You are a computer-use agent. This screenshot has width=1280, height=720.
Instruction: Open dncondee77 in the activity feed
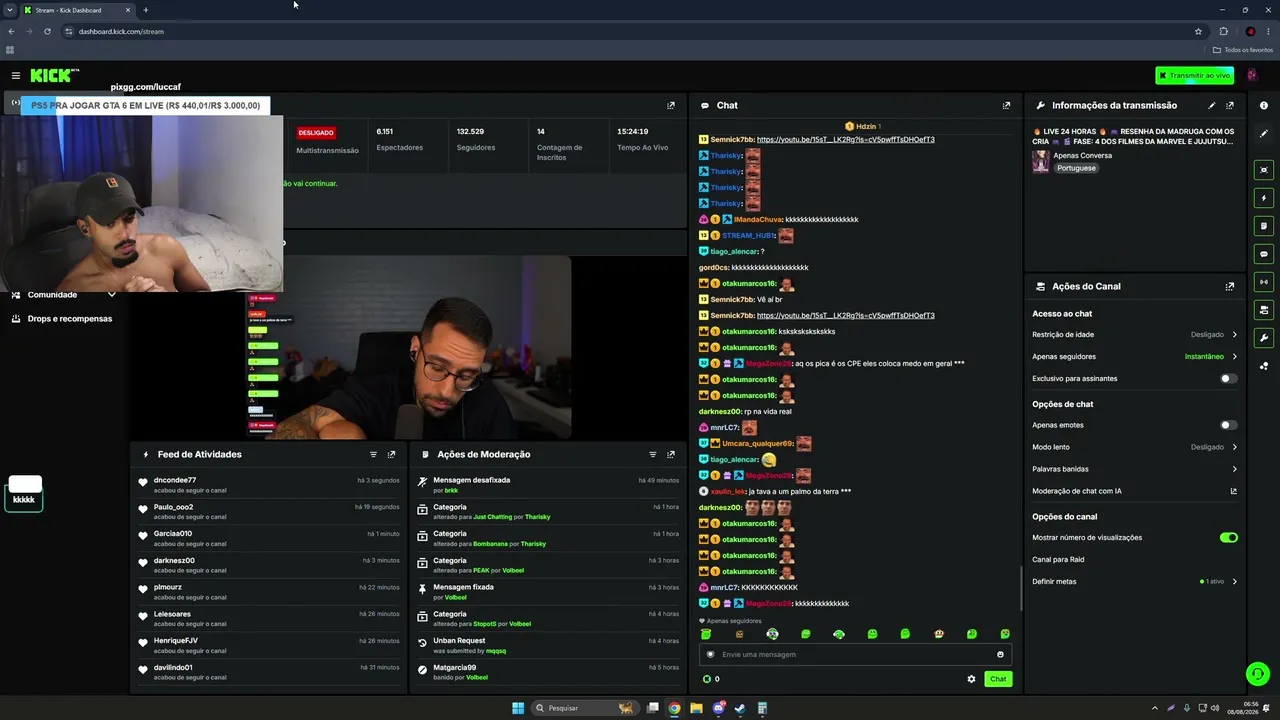(x=175, y=481)
